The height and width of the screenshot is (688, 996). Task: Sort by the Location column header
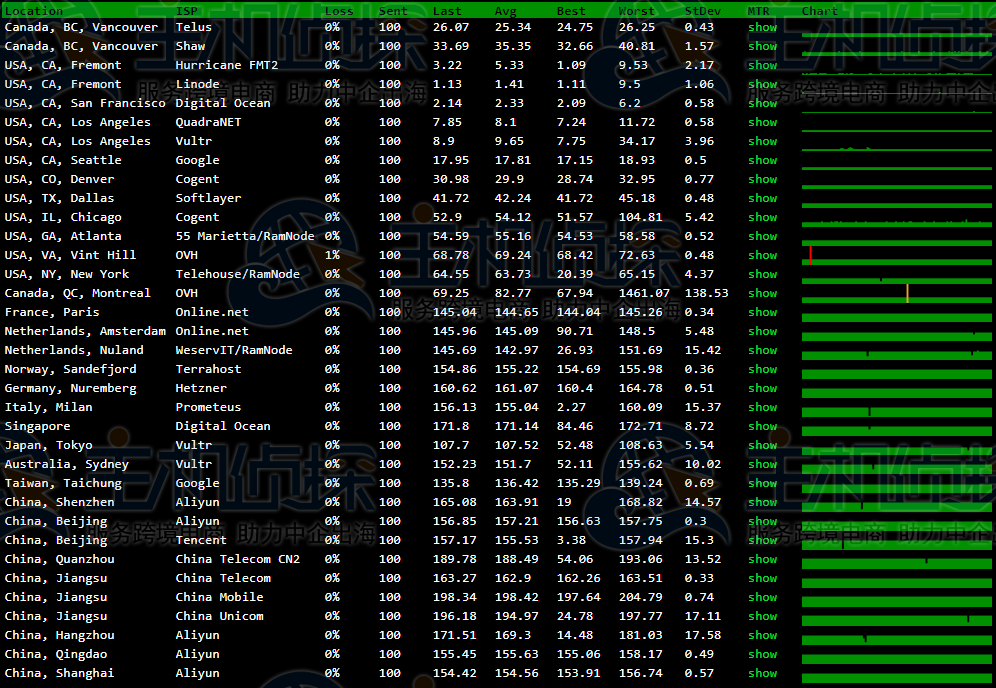(x=33, y=11)
